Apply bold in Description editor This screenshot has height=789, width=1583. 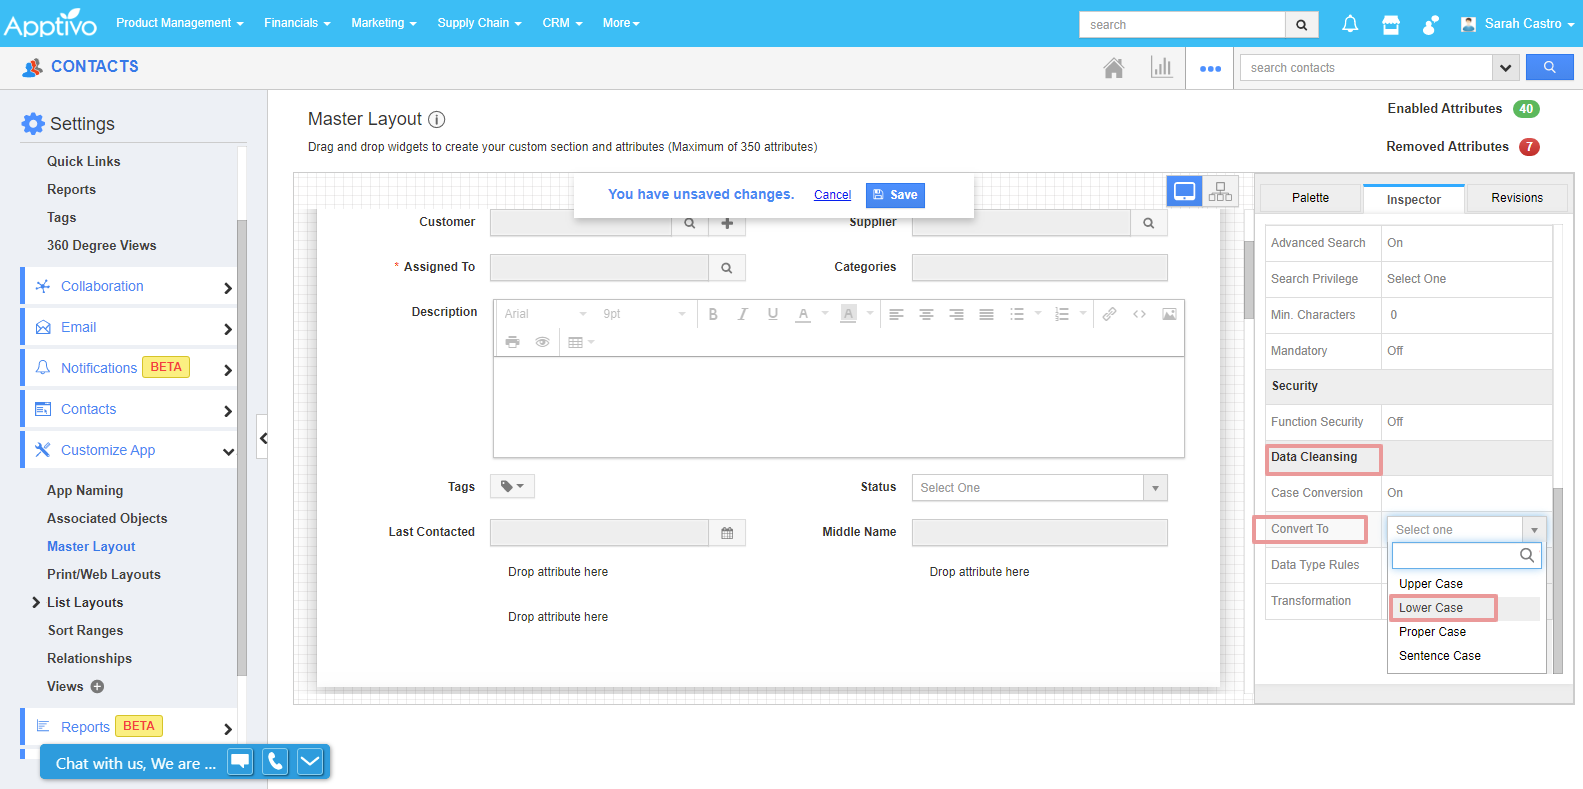[x=713, y=314]
